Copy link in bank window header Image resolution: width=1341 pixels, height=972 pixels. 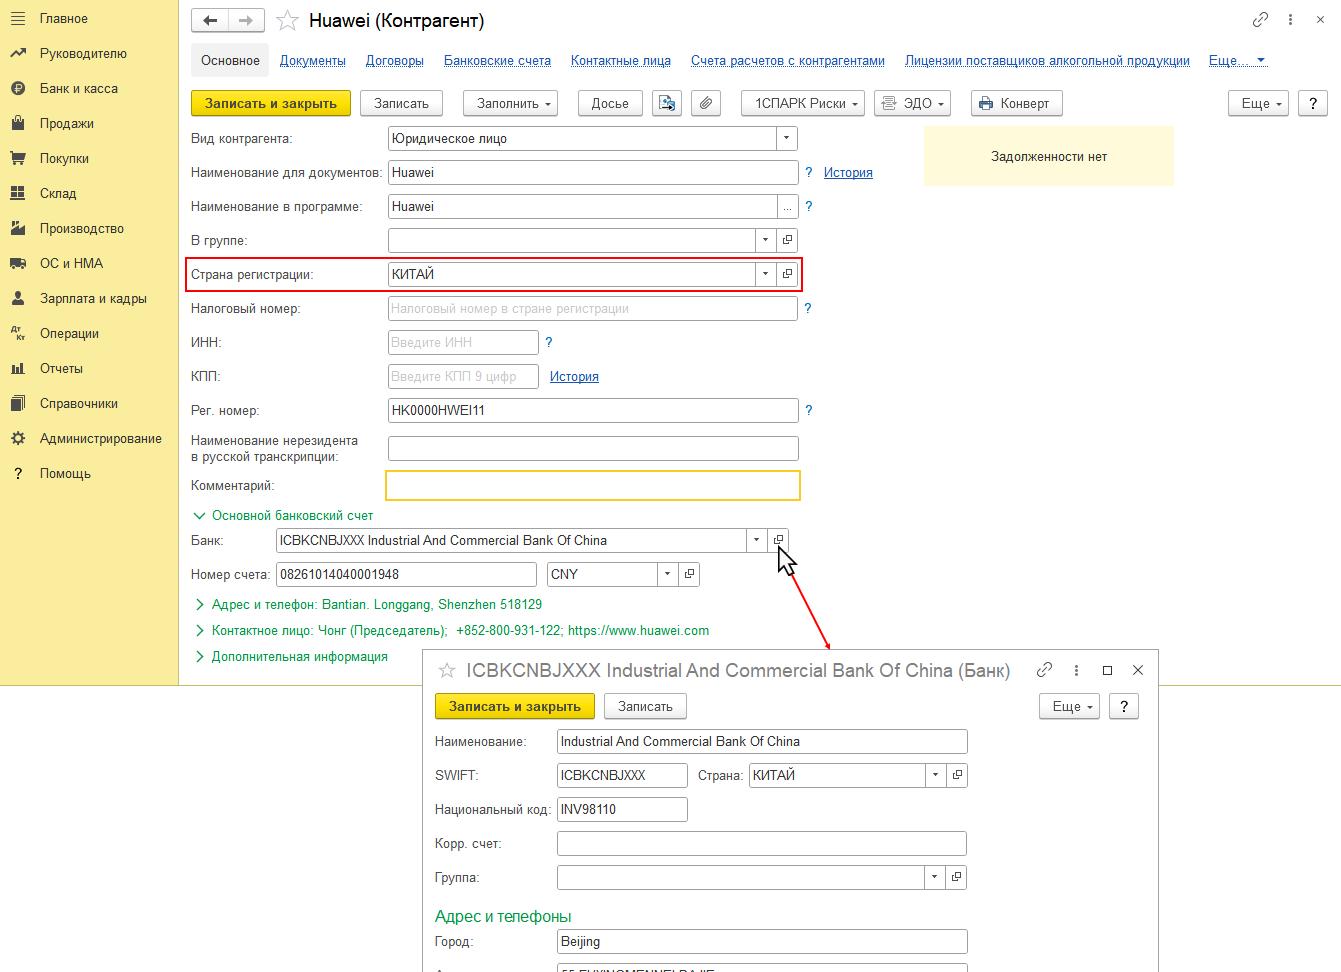point(1044,670)
